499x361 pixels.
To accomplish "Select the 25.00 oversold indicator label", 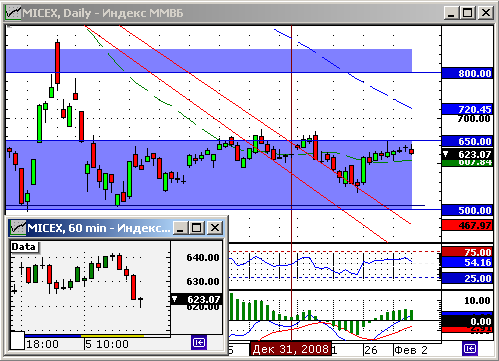I will click(x=467, y=278).
